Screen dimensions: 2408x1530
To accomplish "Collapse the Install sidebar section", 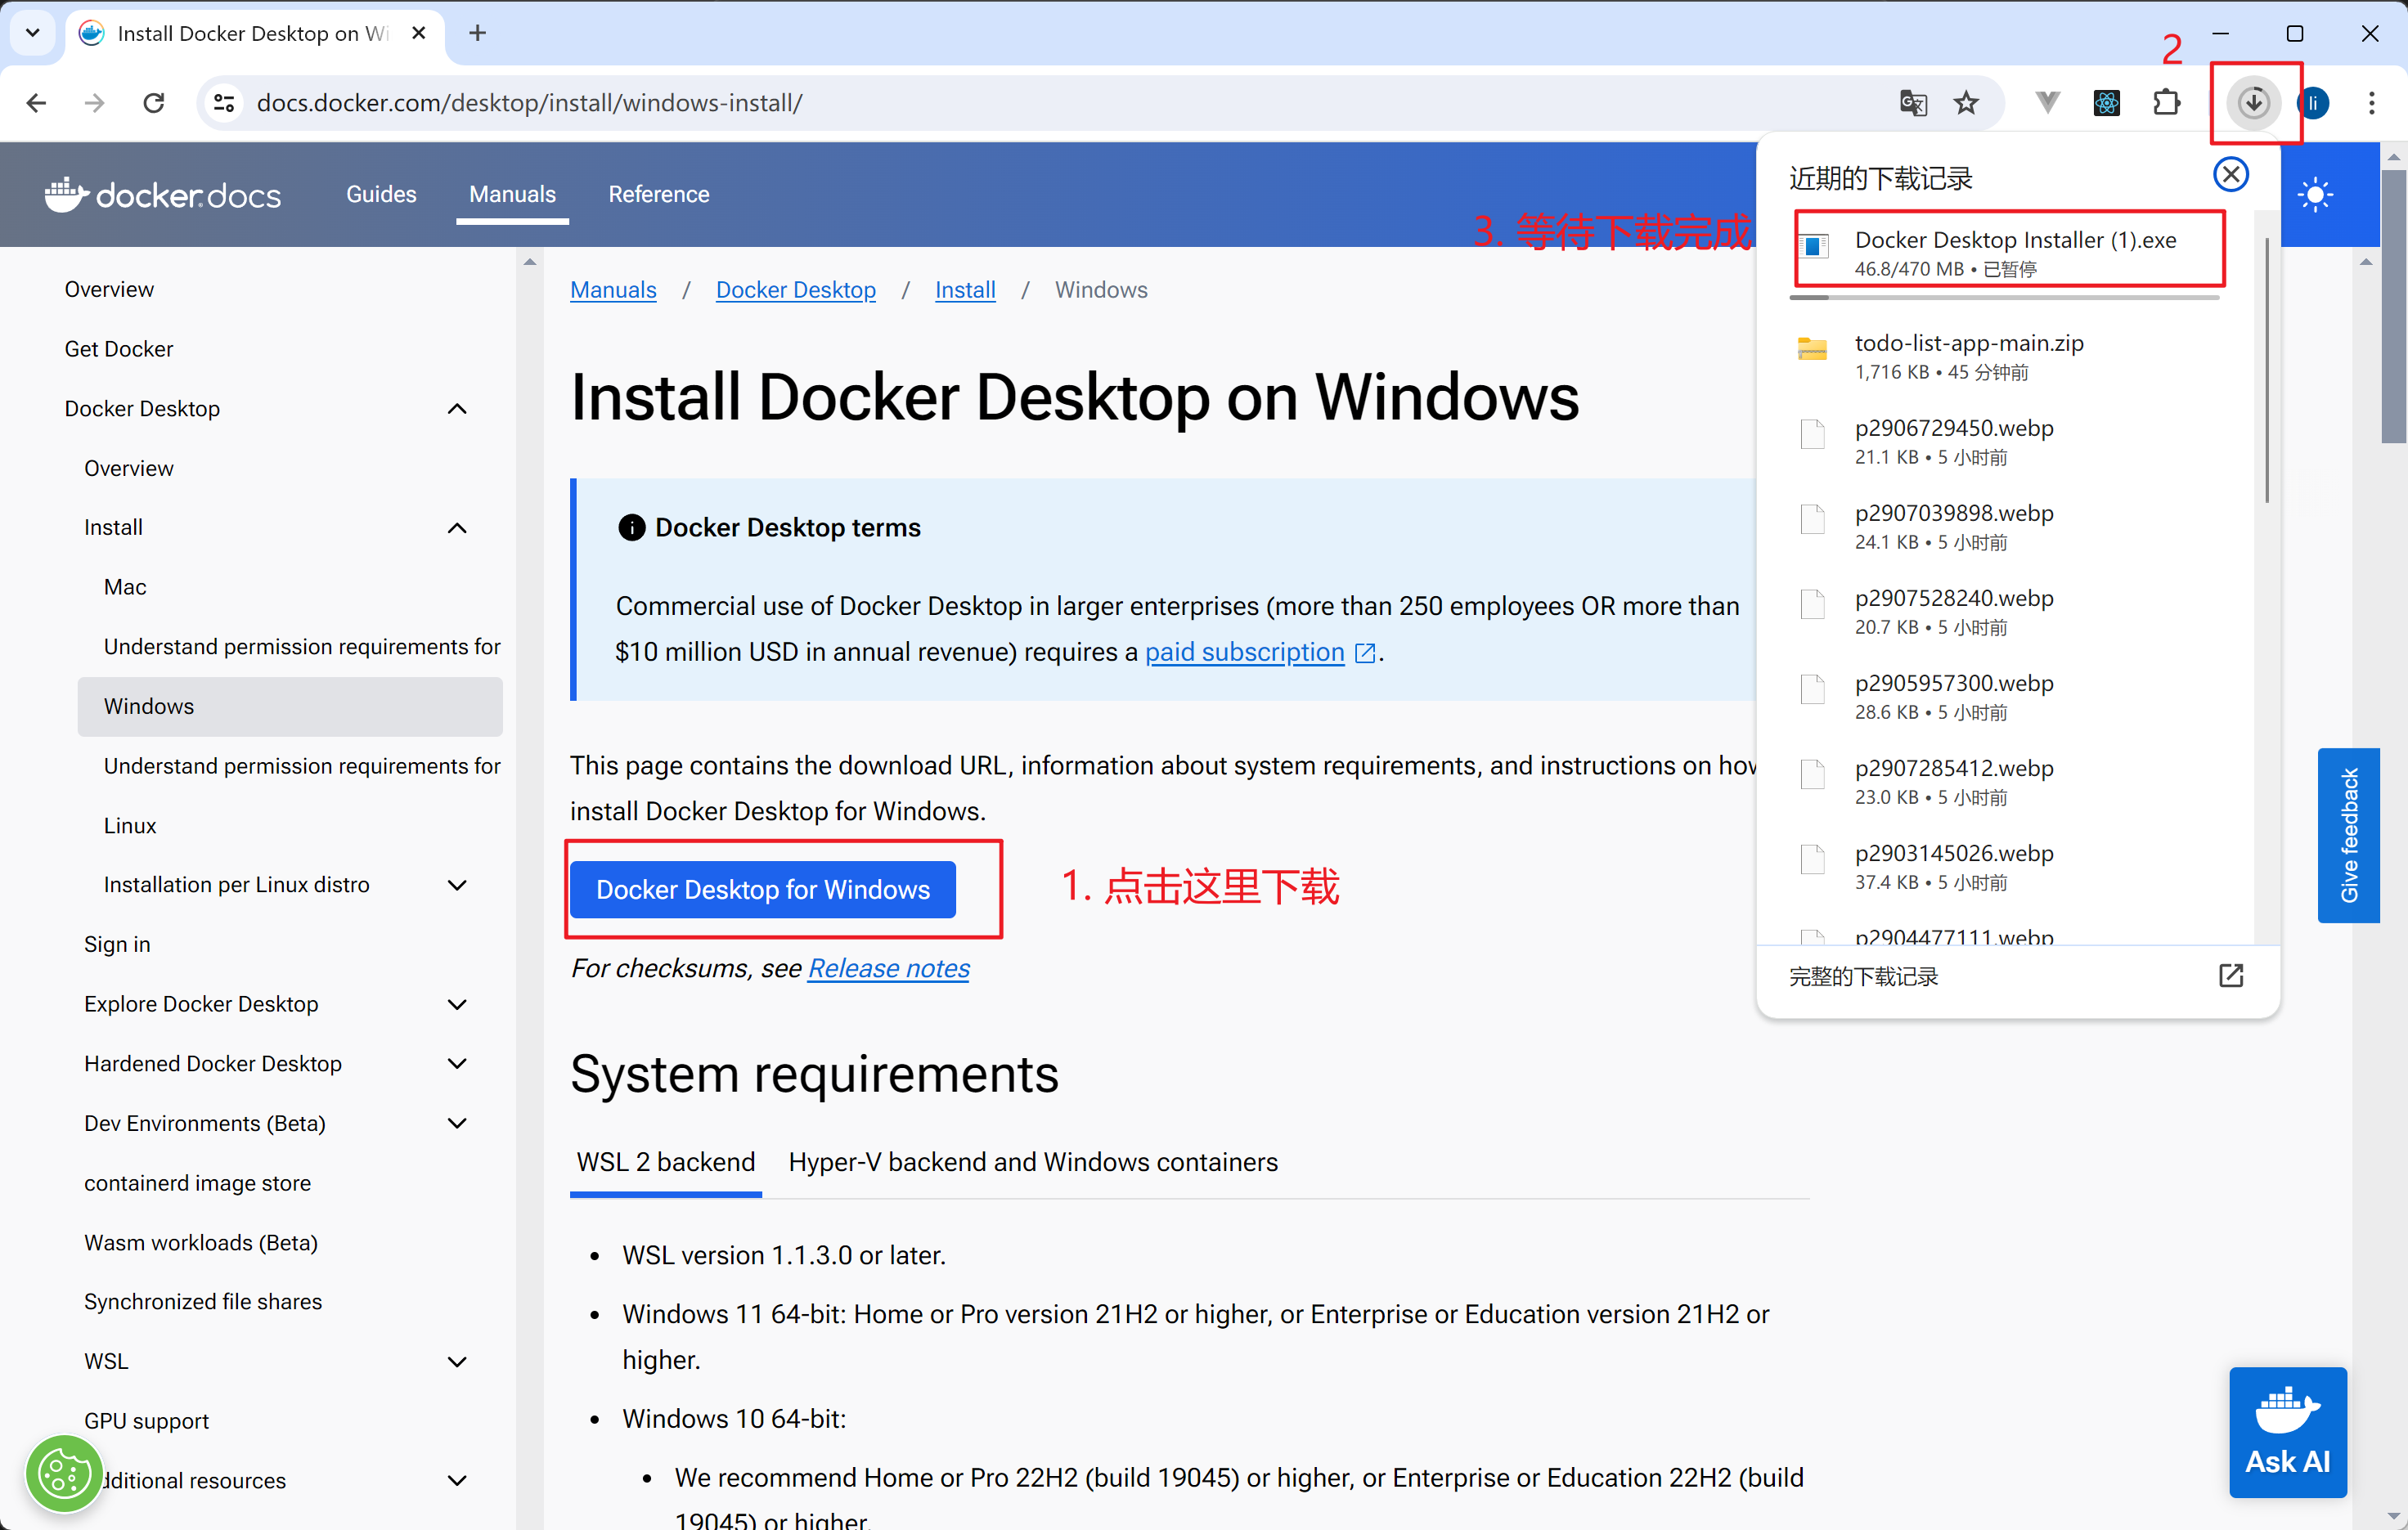I will (x=457, y=528).
